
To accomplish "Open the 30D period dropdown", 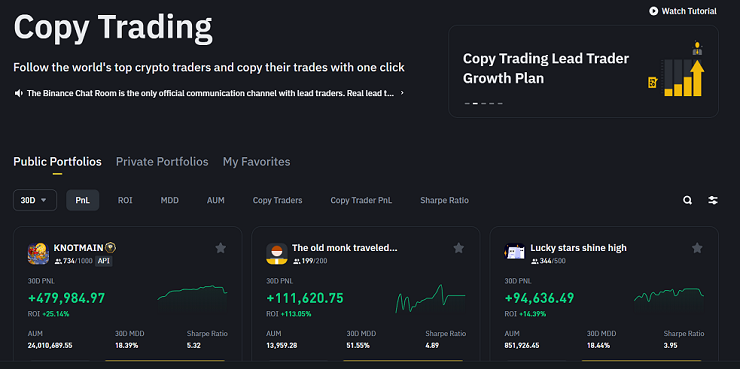I will click(x=35, y=200).
